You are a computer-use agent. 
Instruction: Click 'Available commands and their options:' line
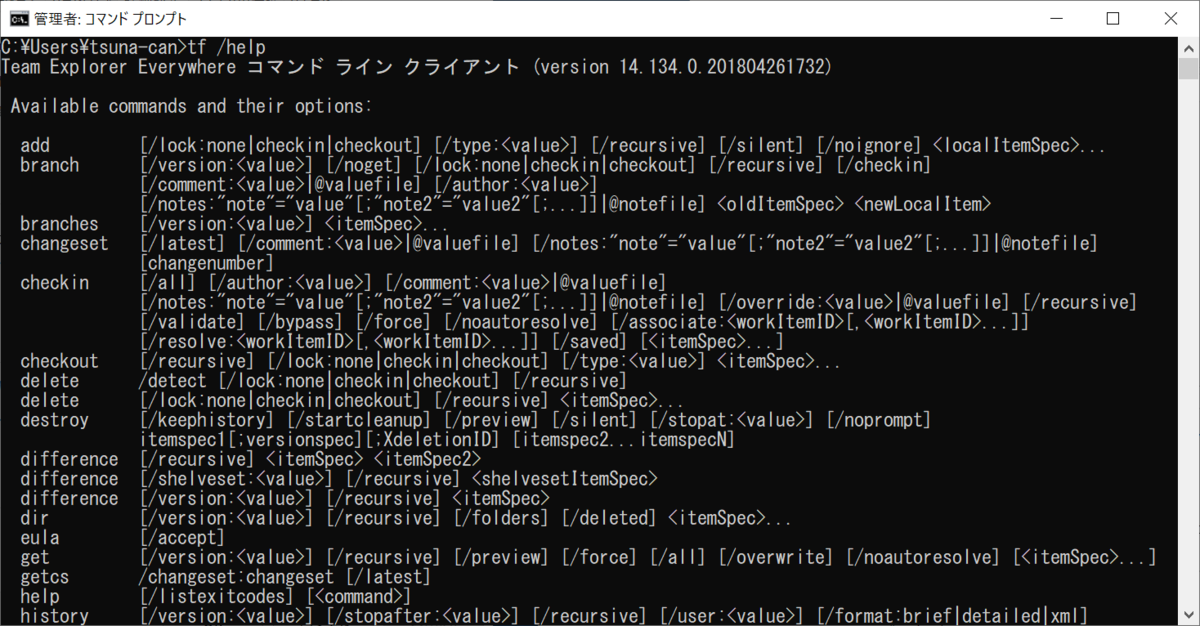point(191,105)
